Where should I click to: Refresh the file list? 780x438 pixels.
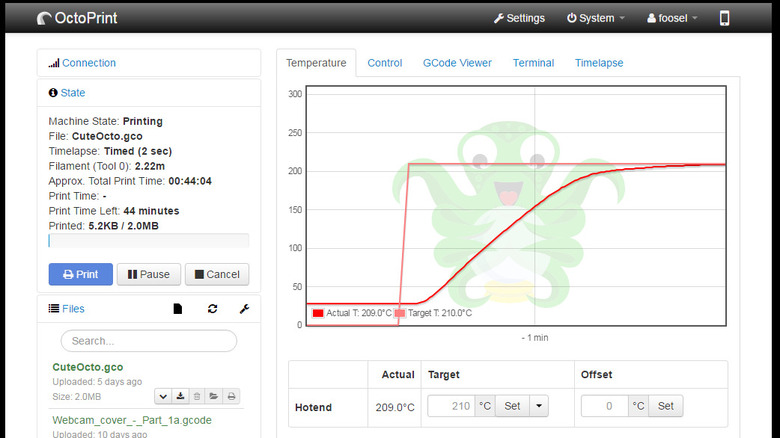pos(212,309)
